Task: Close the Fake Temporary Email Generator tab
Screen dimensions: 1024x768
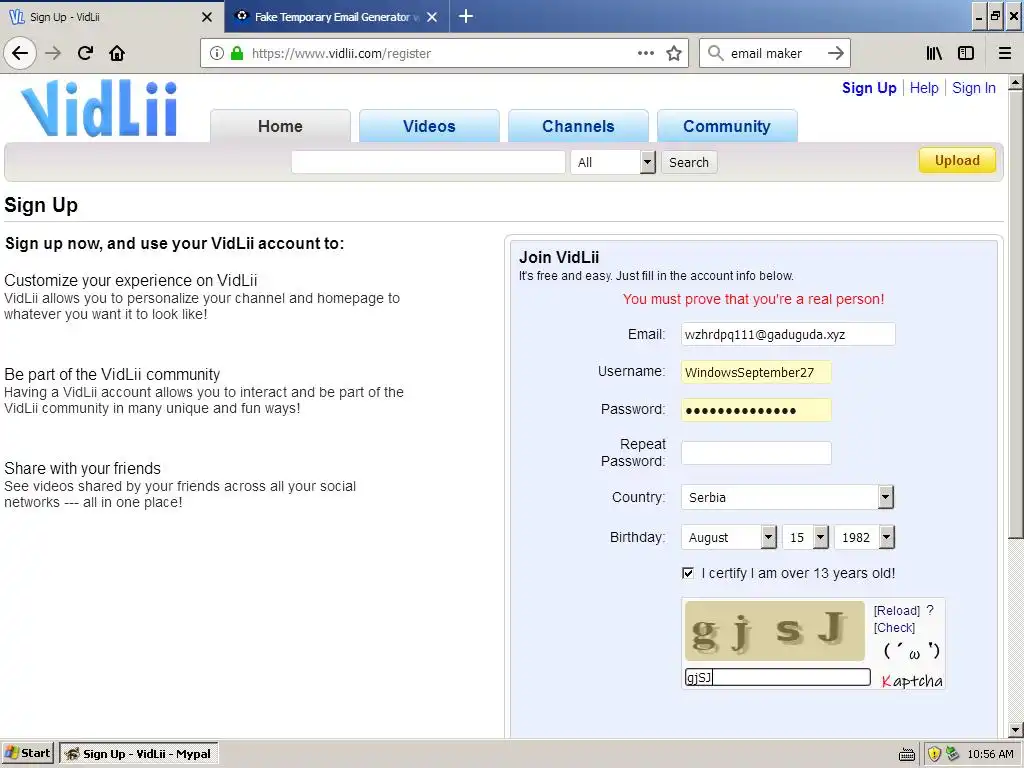Action: [x=432, y=17]
